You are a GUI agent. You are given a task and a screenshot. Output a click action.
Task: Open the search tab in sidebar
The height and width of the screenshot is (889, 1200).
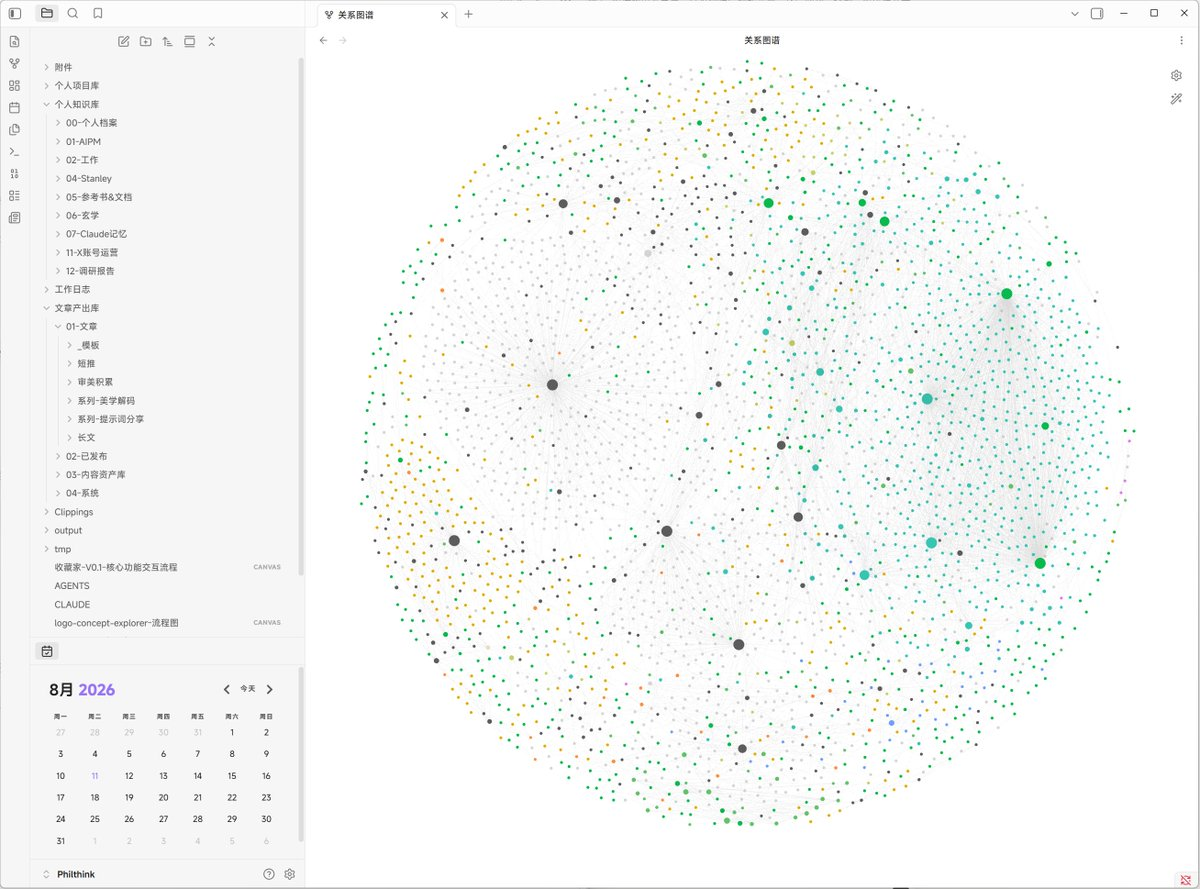(73, 14)
